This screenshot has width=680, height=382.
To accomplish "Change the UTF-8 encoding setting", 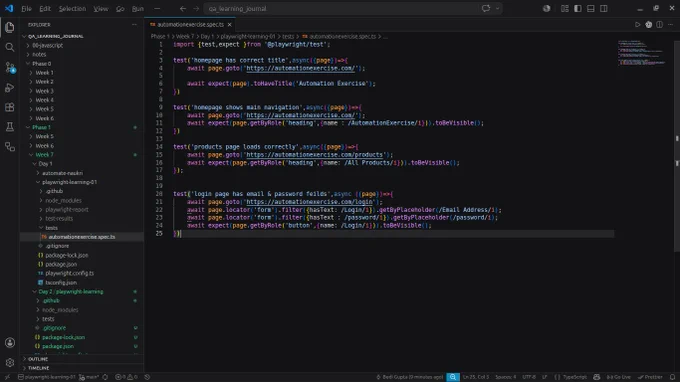I will (529, 377).
